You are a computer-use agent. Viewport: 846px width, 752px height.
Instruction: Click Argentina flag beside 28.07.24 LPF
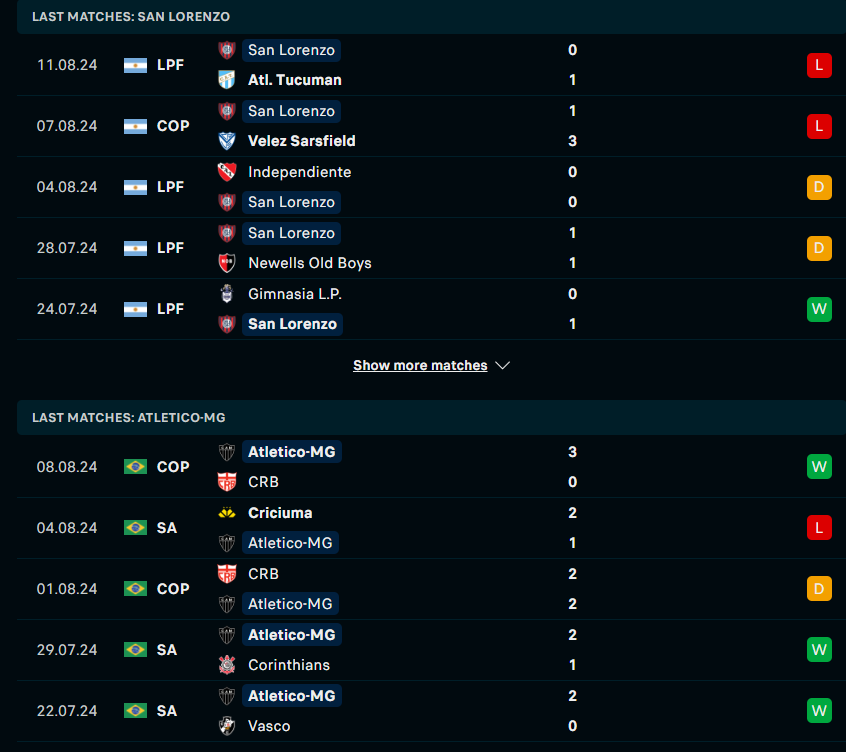coord(135,248)
